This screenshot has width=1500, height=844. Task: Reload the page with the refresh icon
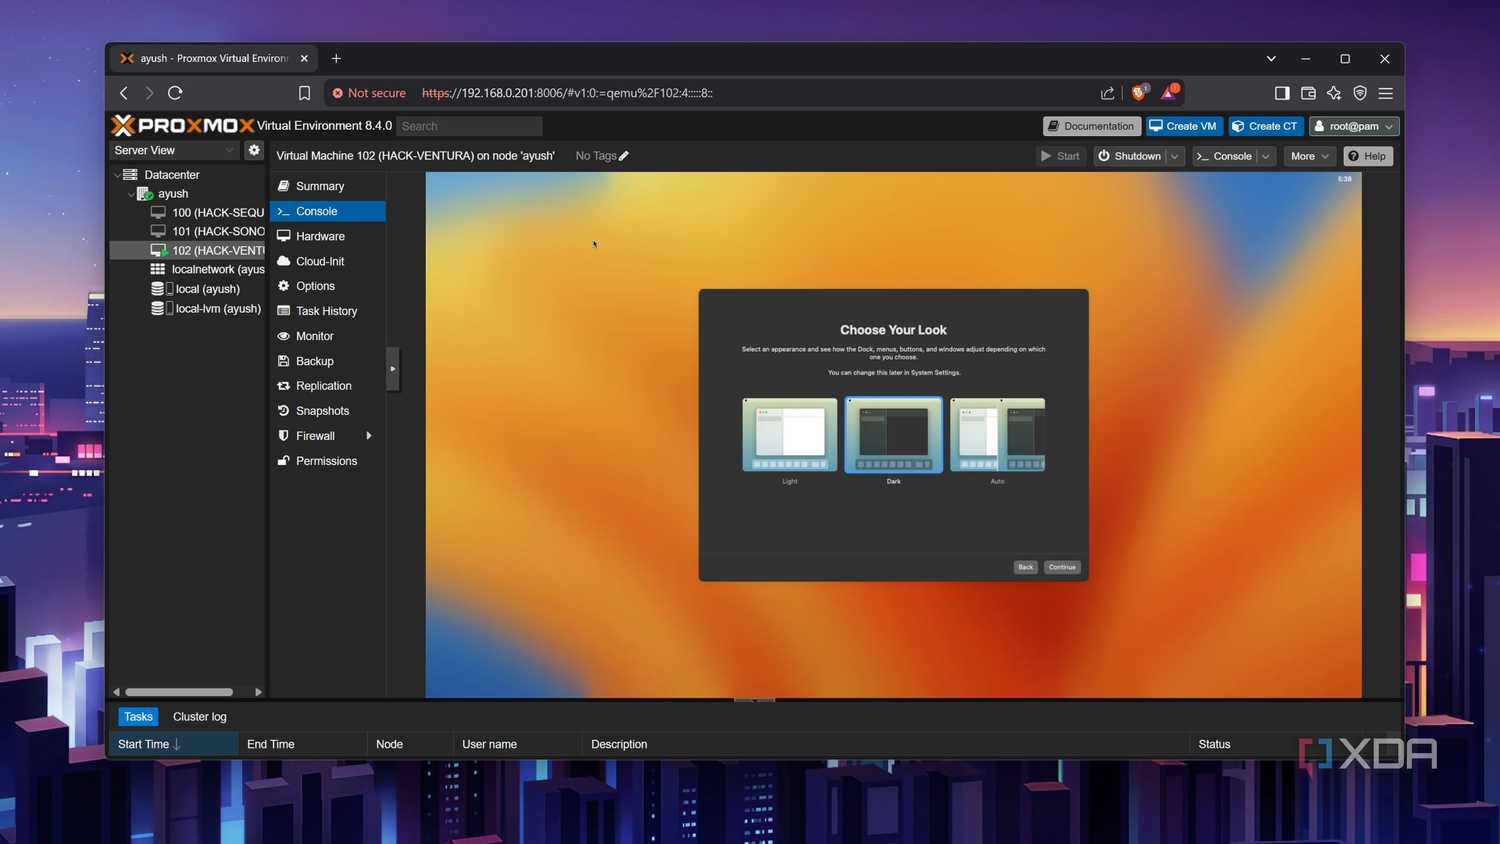[x=175, y=93]
